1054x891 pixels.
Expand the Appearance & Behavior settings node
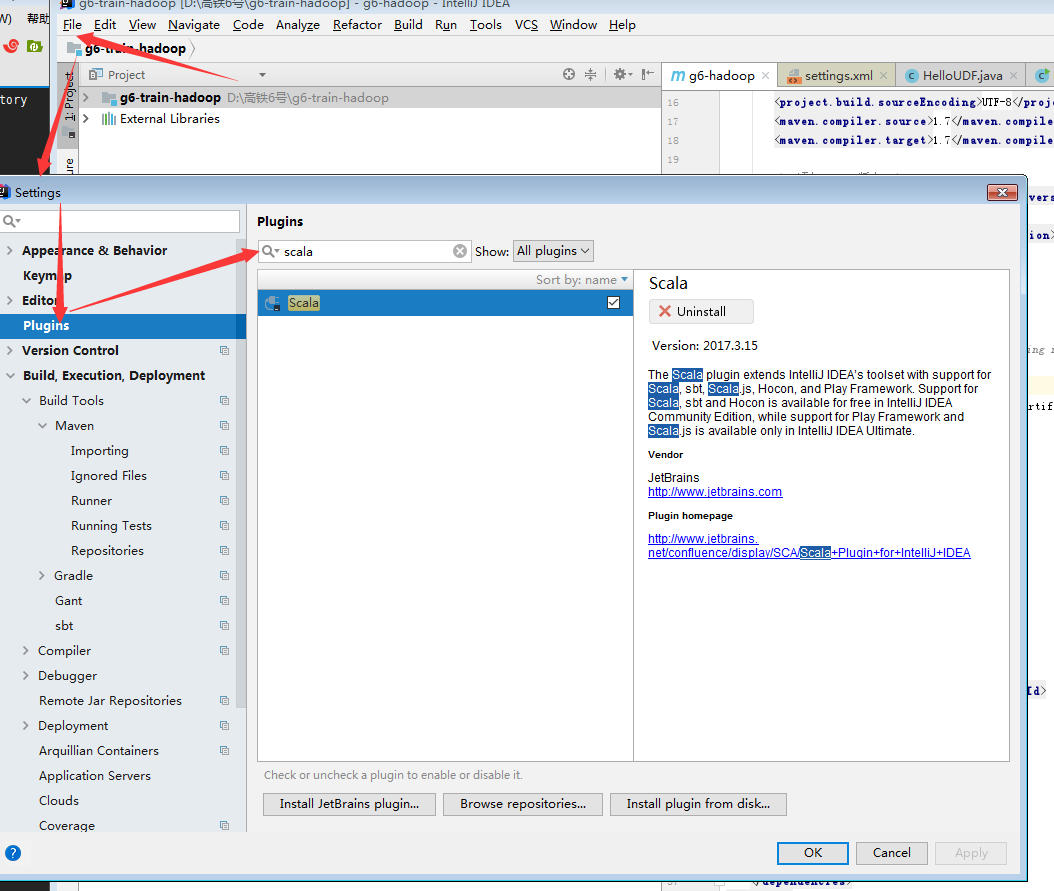pos(9,251)
